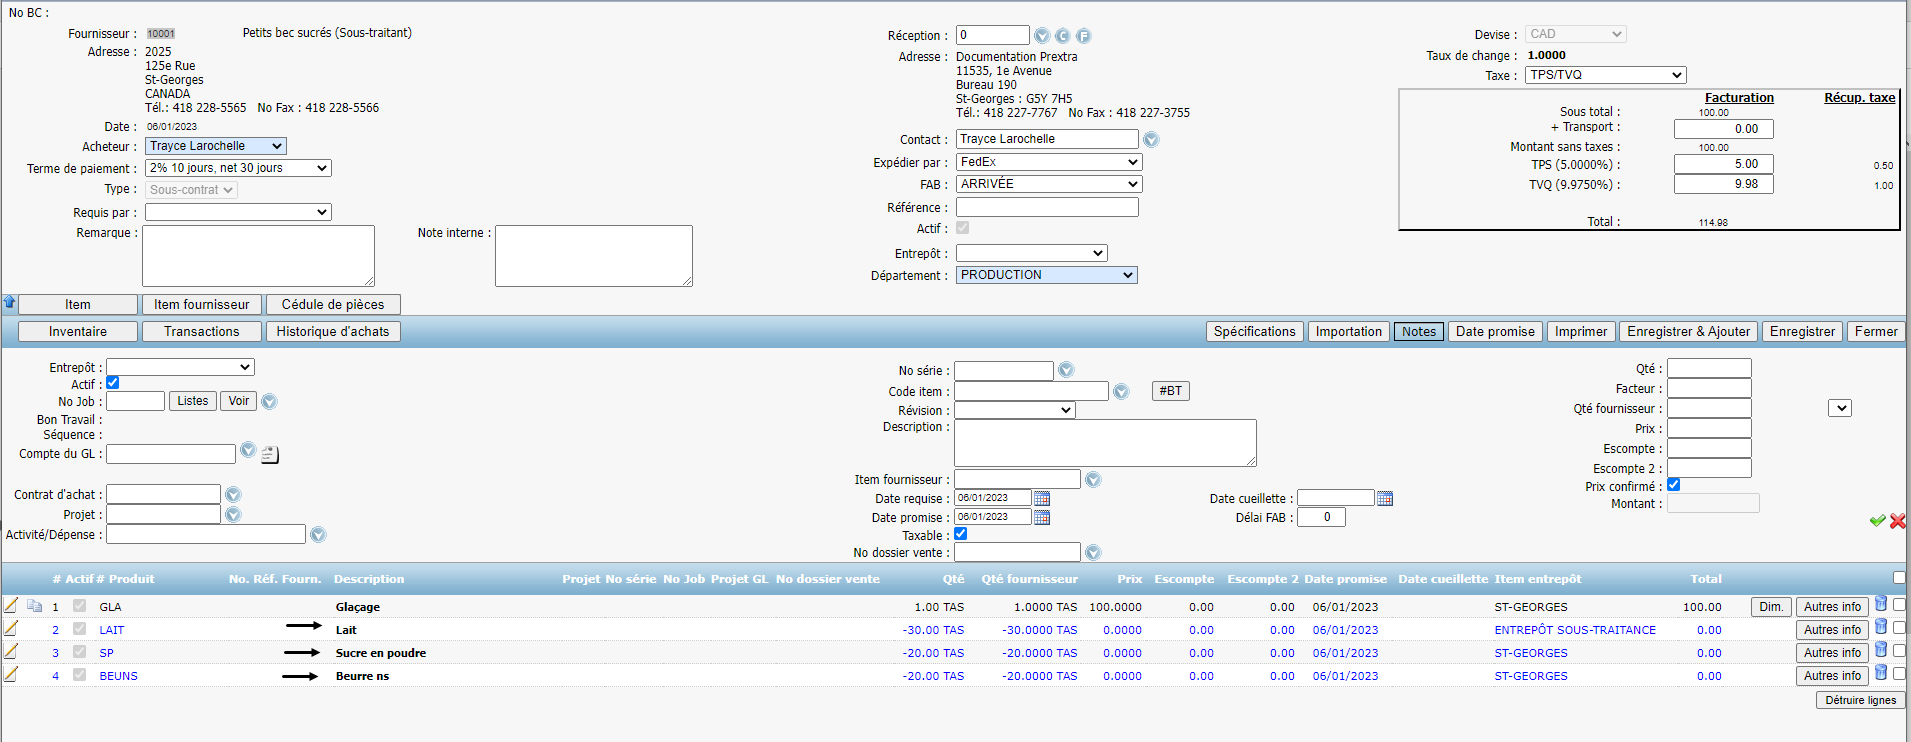The image size is (1911, 742).
Task: Click the trash icon on the SP row
Action: tap(1880, 650)
